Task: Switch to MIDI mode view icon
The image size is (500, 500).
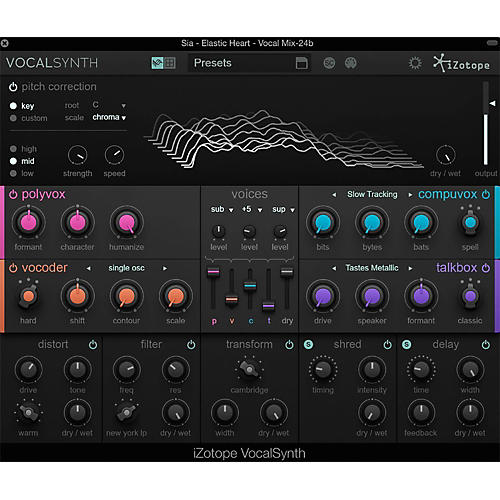Action: [170, 63]
